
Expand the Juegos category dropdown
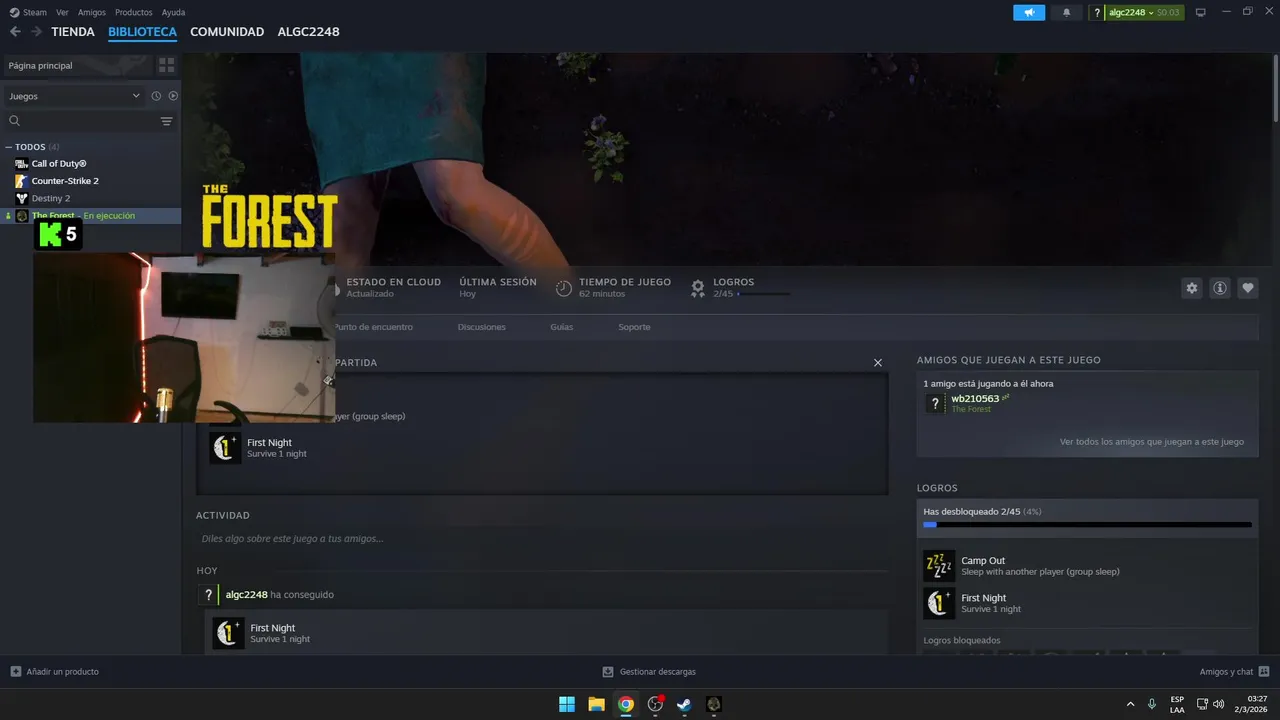click(75, 96)
